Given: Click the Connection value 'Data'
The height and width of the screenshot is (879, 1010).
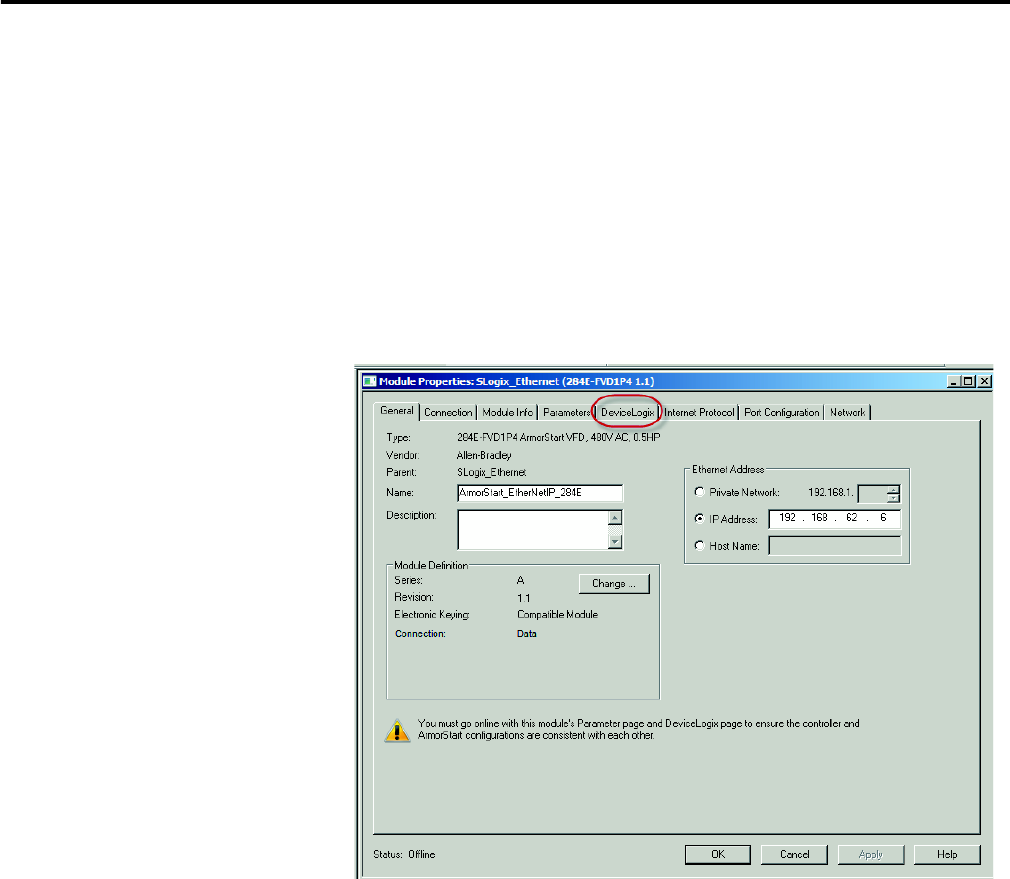Looking at the screenshot, I should tap(526, 634).
